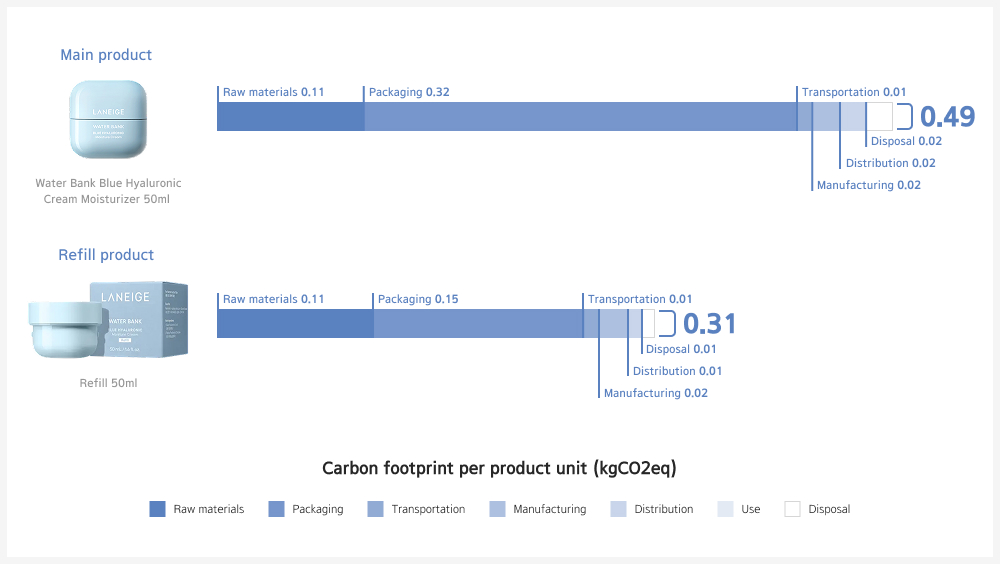Click the 'Distribution 0.01' label

point(677,371)
